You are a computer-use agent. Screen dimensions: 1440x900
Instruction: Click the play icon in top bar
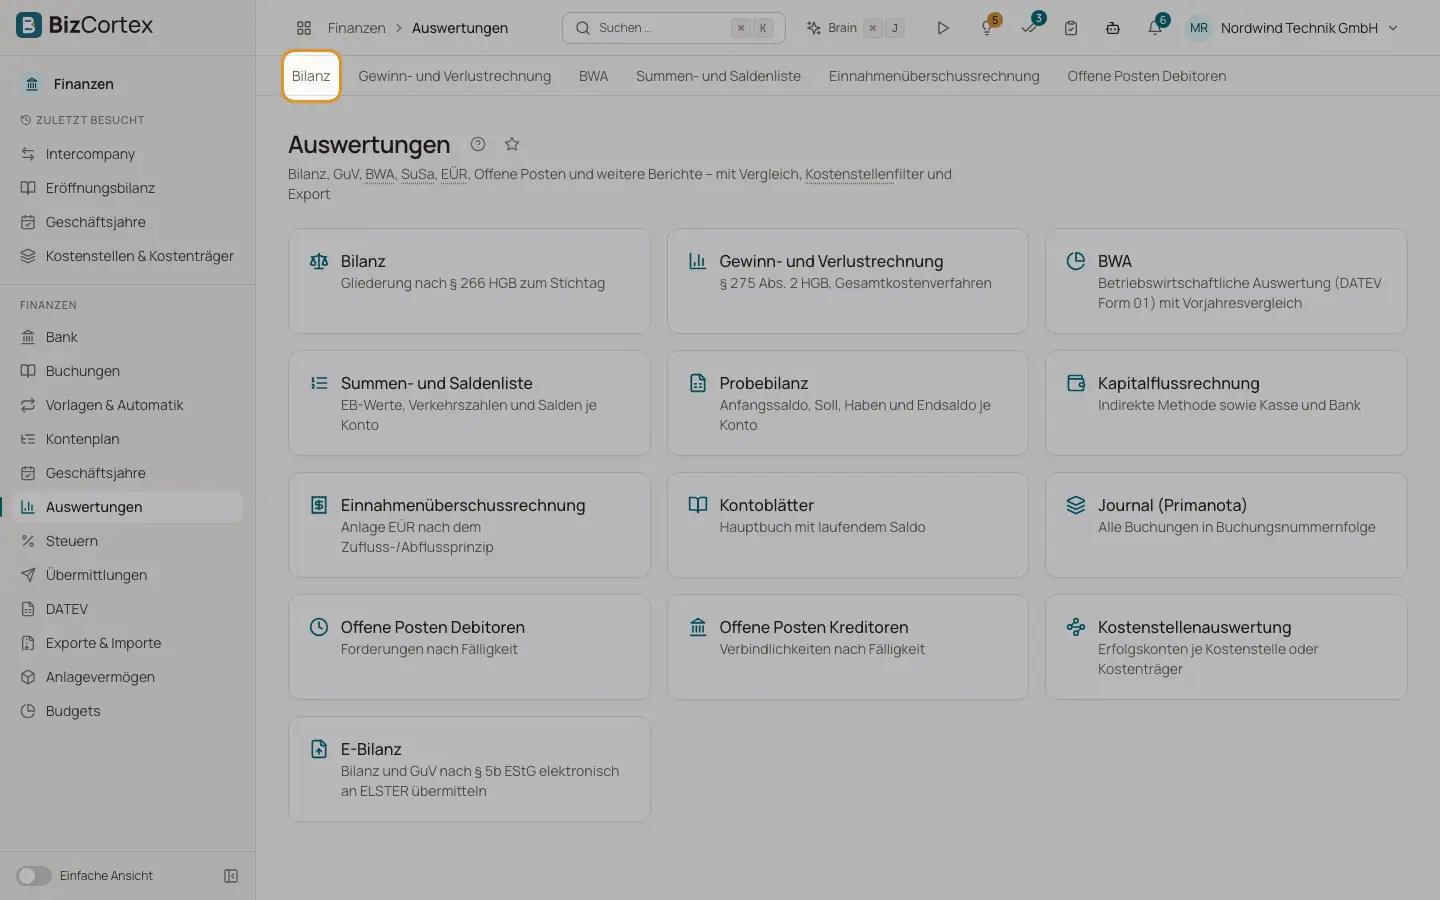942,28
